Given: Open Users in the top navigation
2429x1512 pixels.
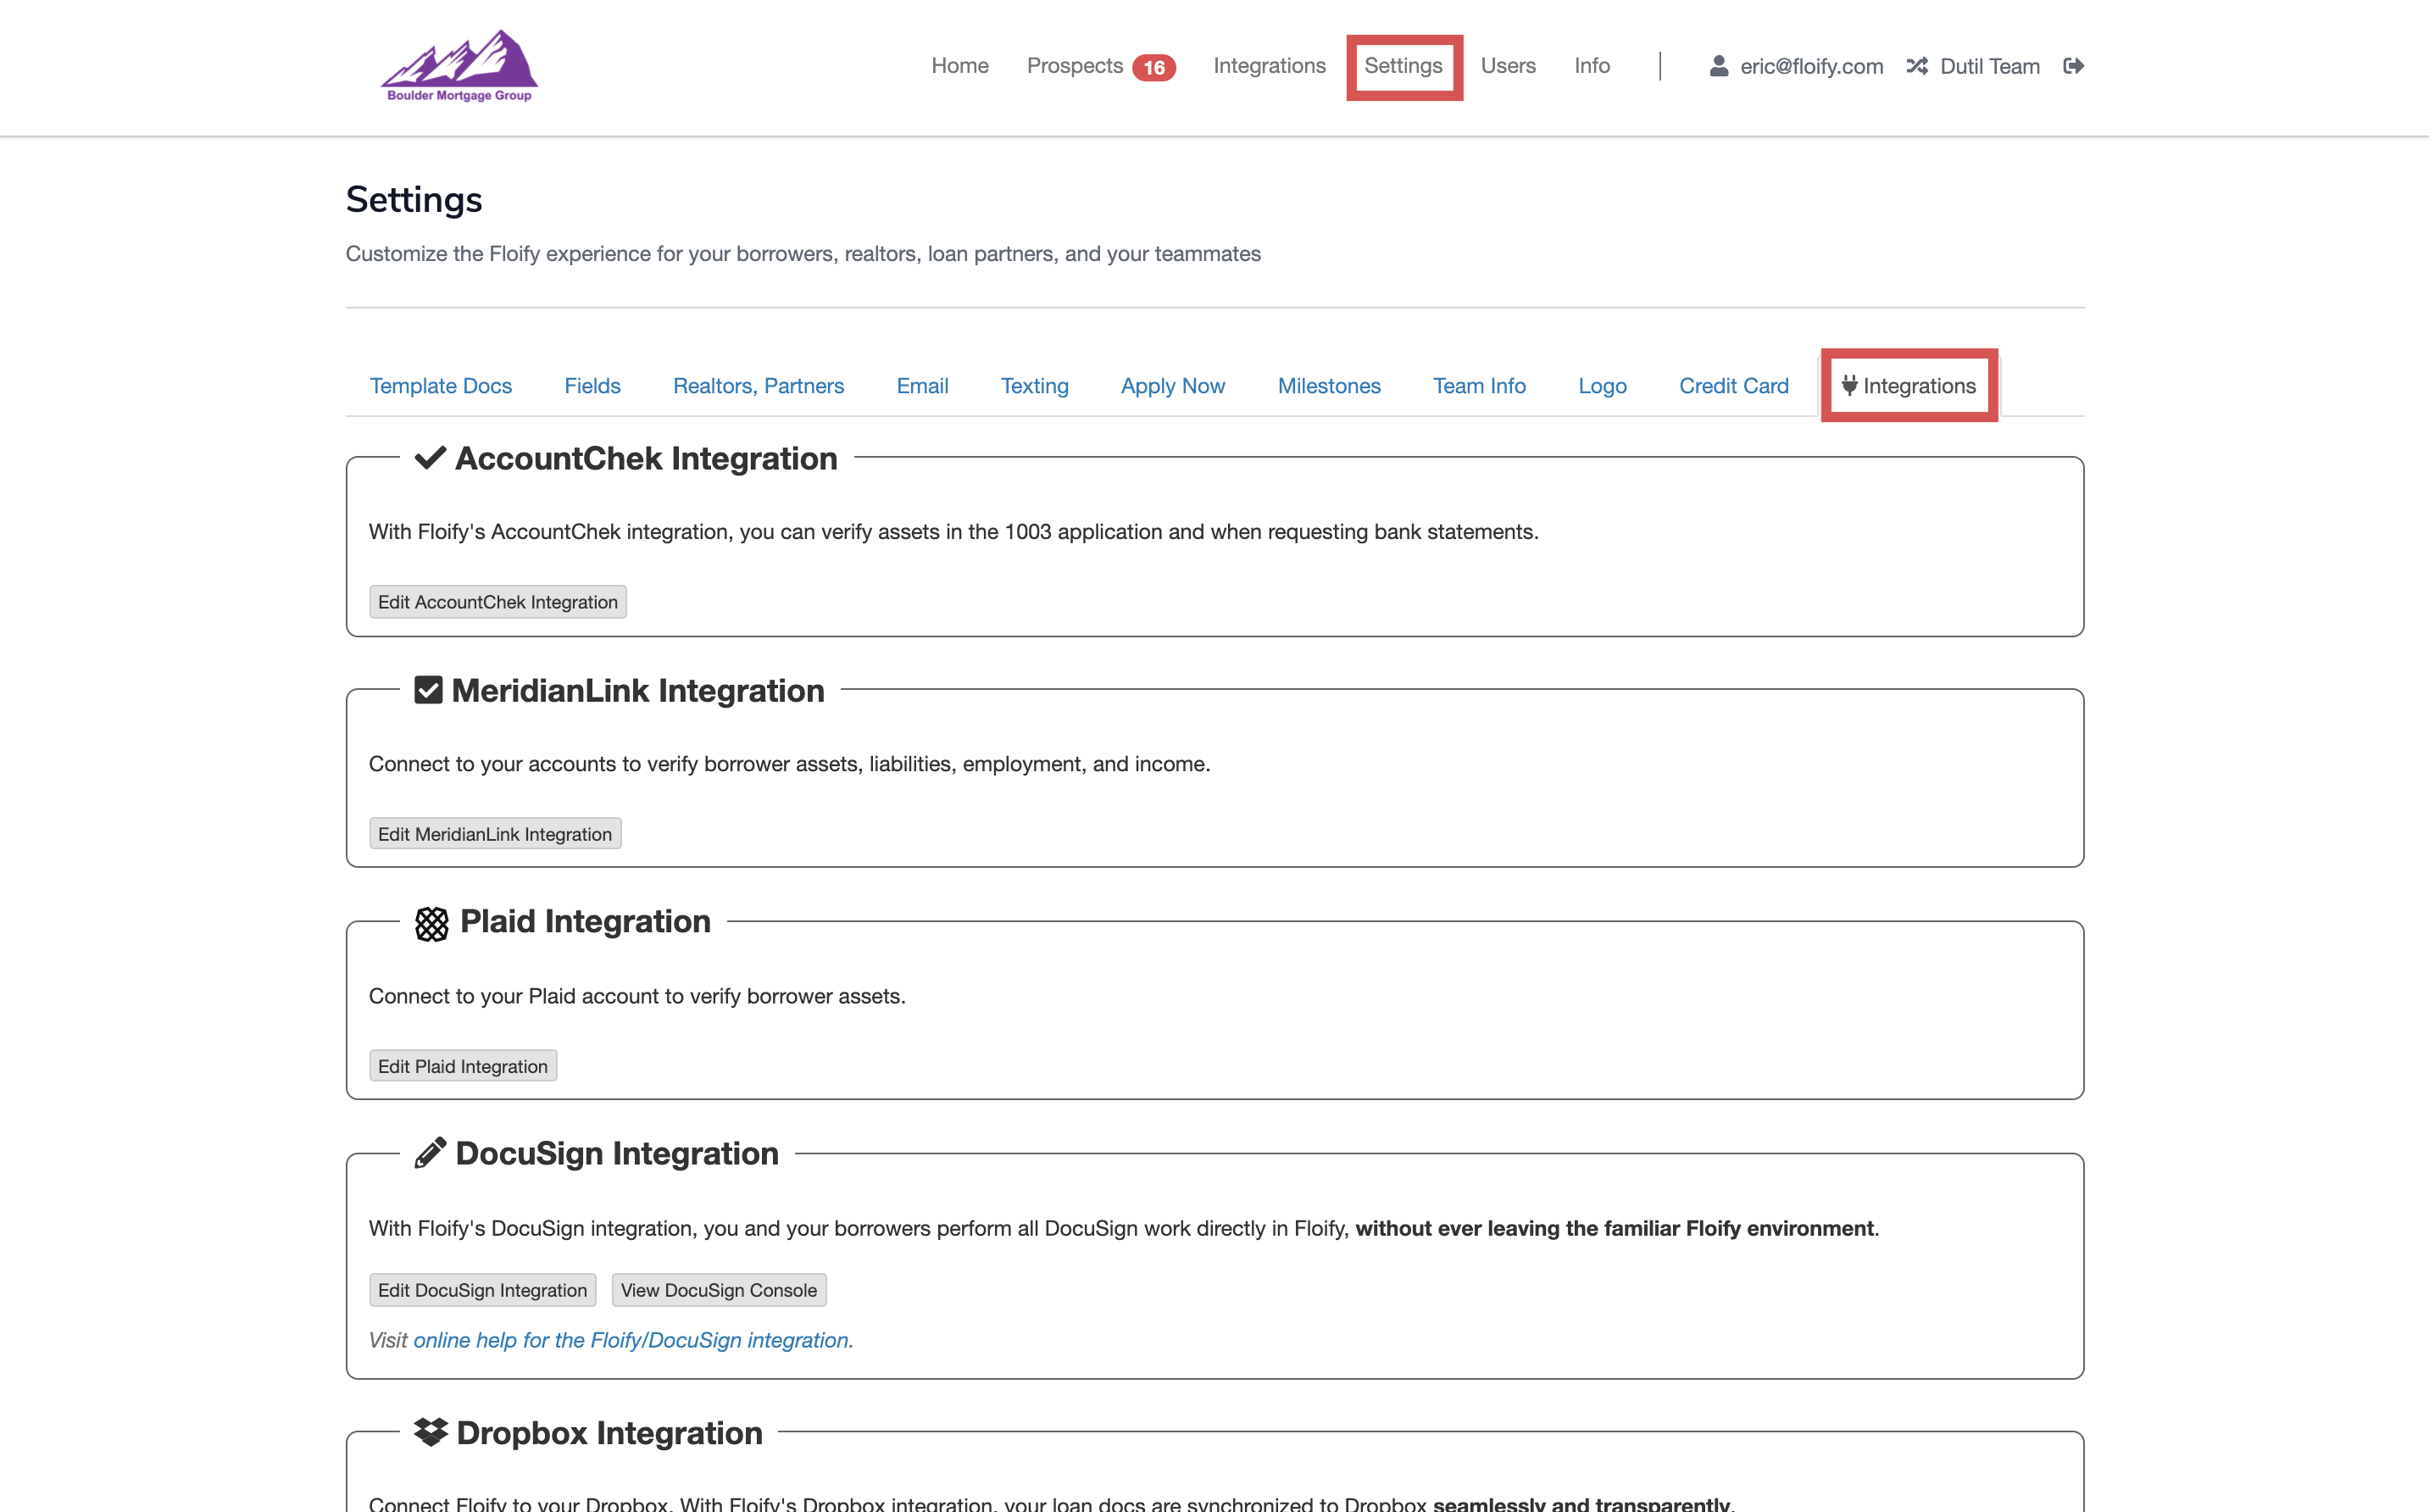Looking at the screenshot, I should pyautogui.click(x=1507, y=66).
